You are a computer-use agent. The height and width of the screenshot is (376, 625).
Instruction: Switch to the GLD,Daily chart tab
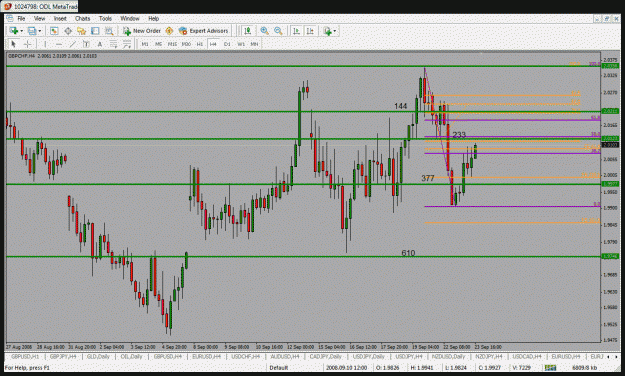tap(98, 356)
